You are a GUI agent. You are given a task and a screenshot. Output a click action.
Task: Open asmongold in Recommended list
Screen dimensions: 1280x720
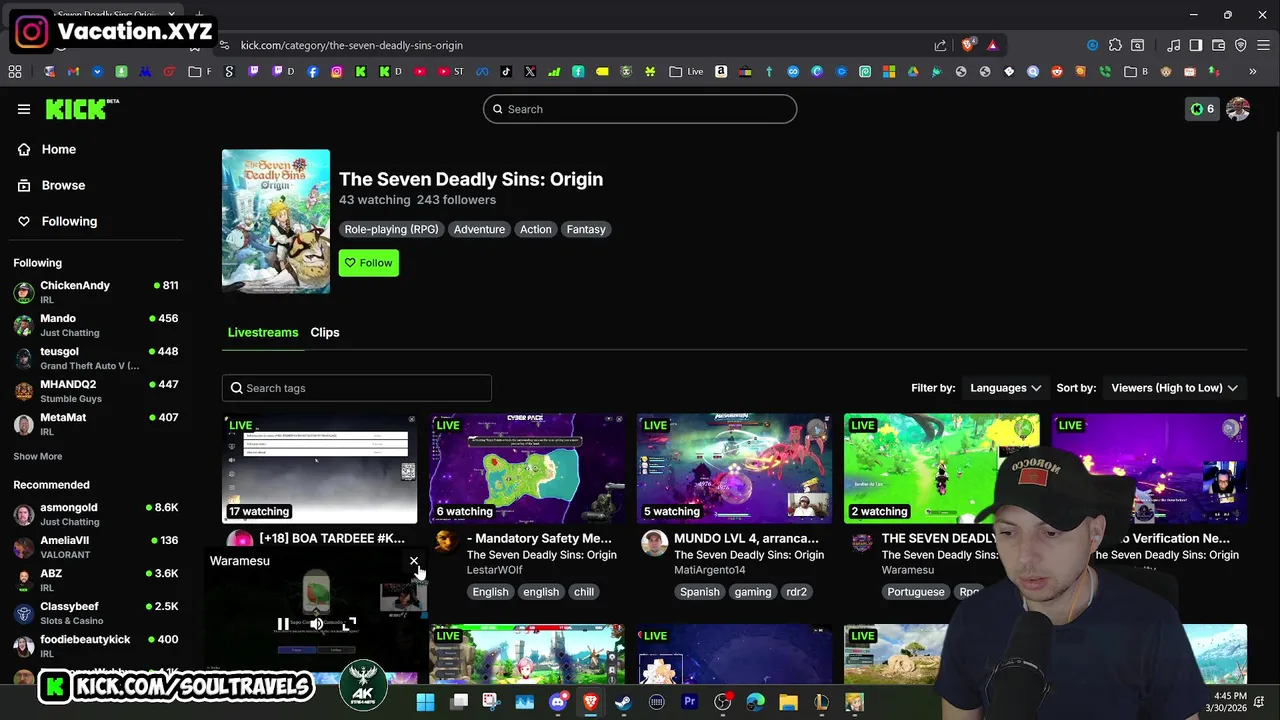[x=96, y=514]
